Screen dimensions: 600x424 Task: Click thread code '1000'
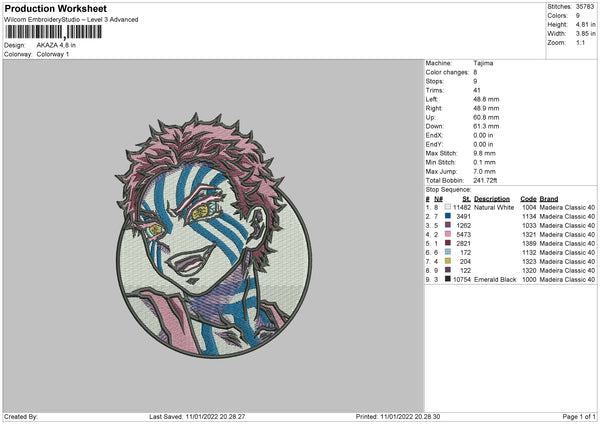pyautogui.click(x=529, y=280)
